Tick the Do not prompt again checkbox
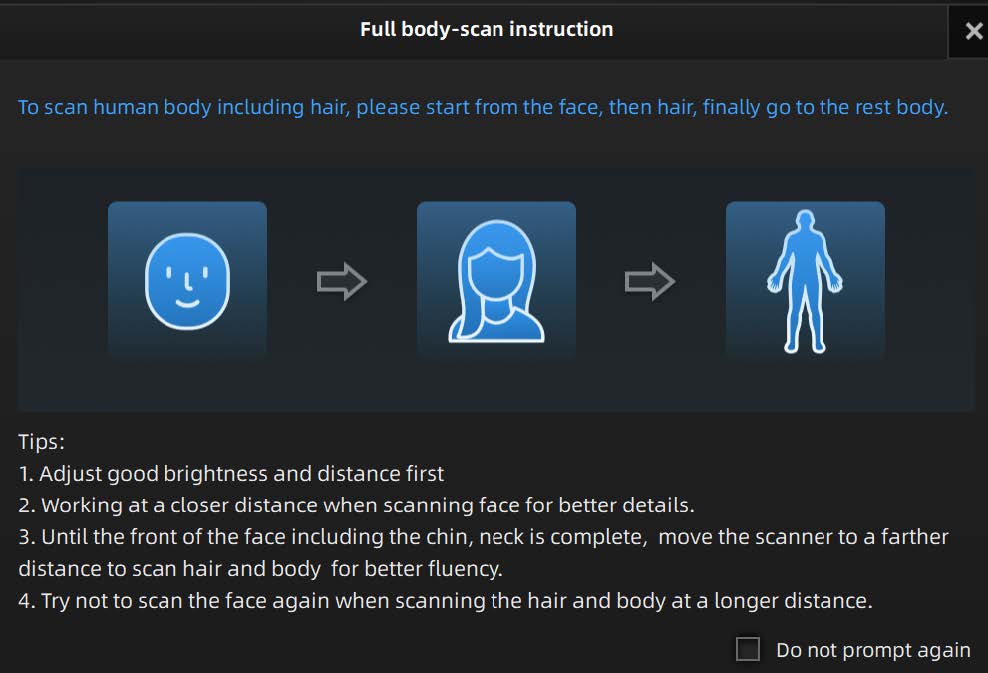 (748, 649)
